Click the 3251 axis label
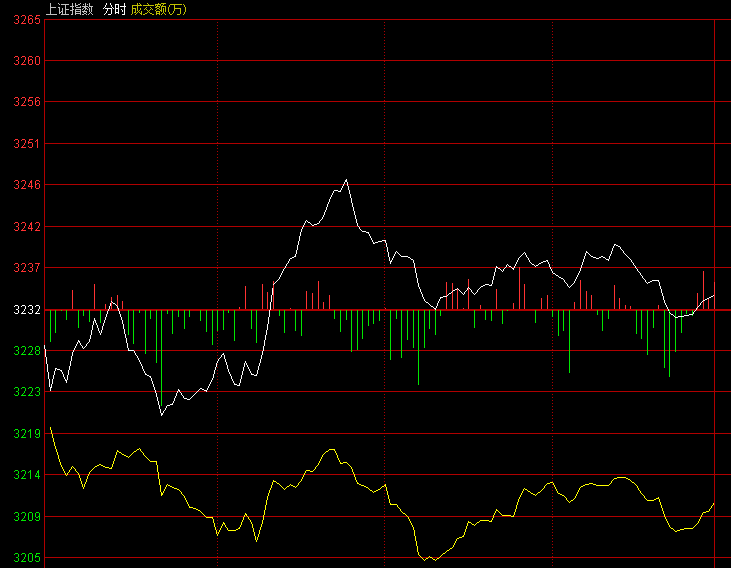This screenshot has width=731, height=568. (x=27, y=144)
